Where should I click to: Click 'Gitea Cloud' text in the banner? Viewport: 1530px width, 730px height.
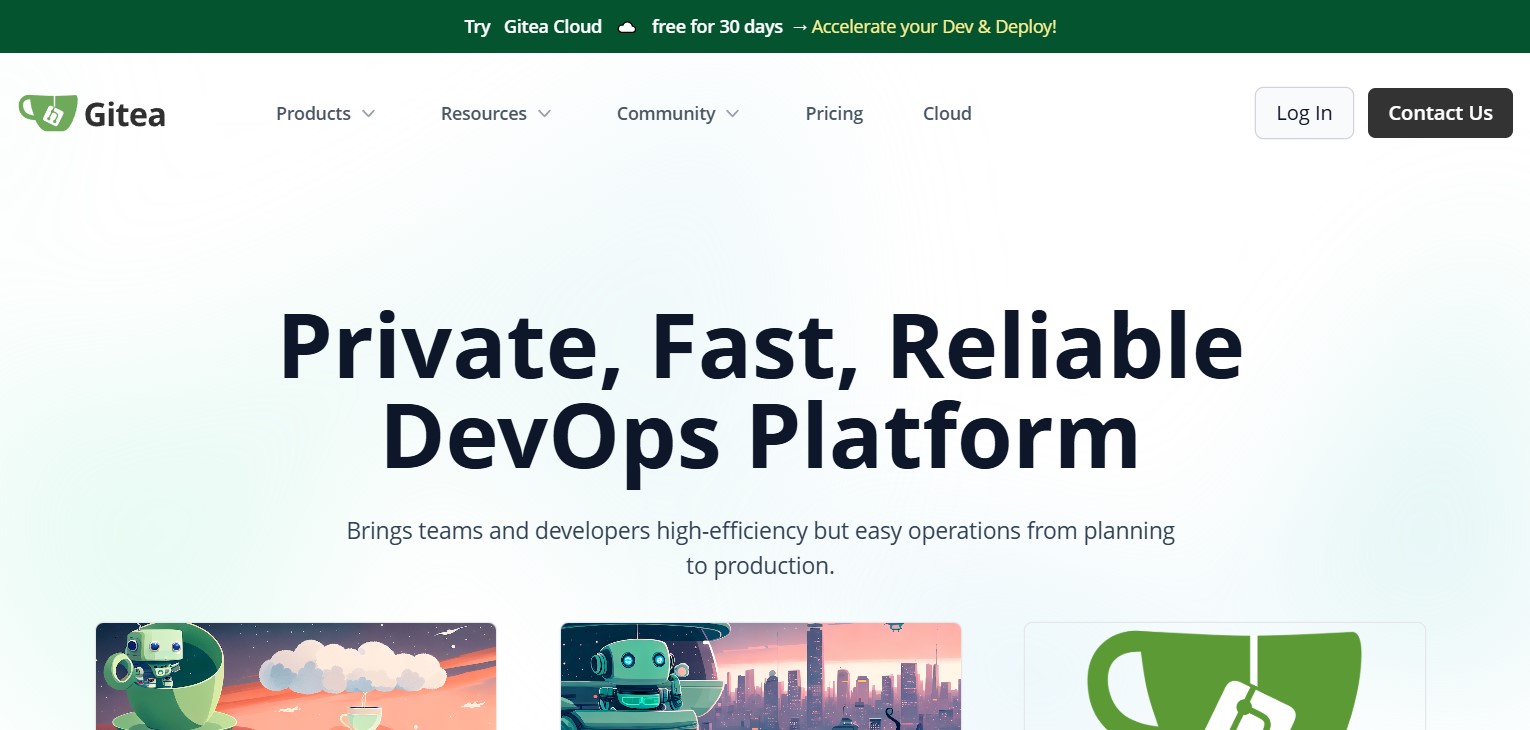552,27
